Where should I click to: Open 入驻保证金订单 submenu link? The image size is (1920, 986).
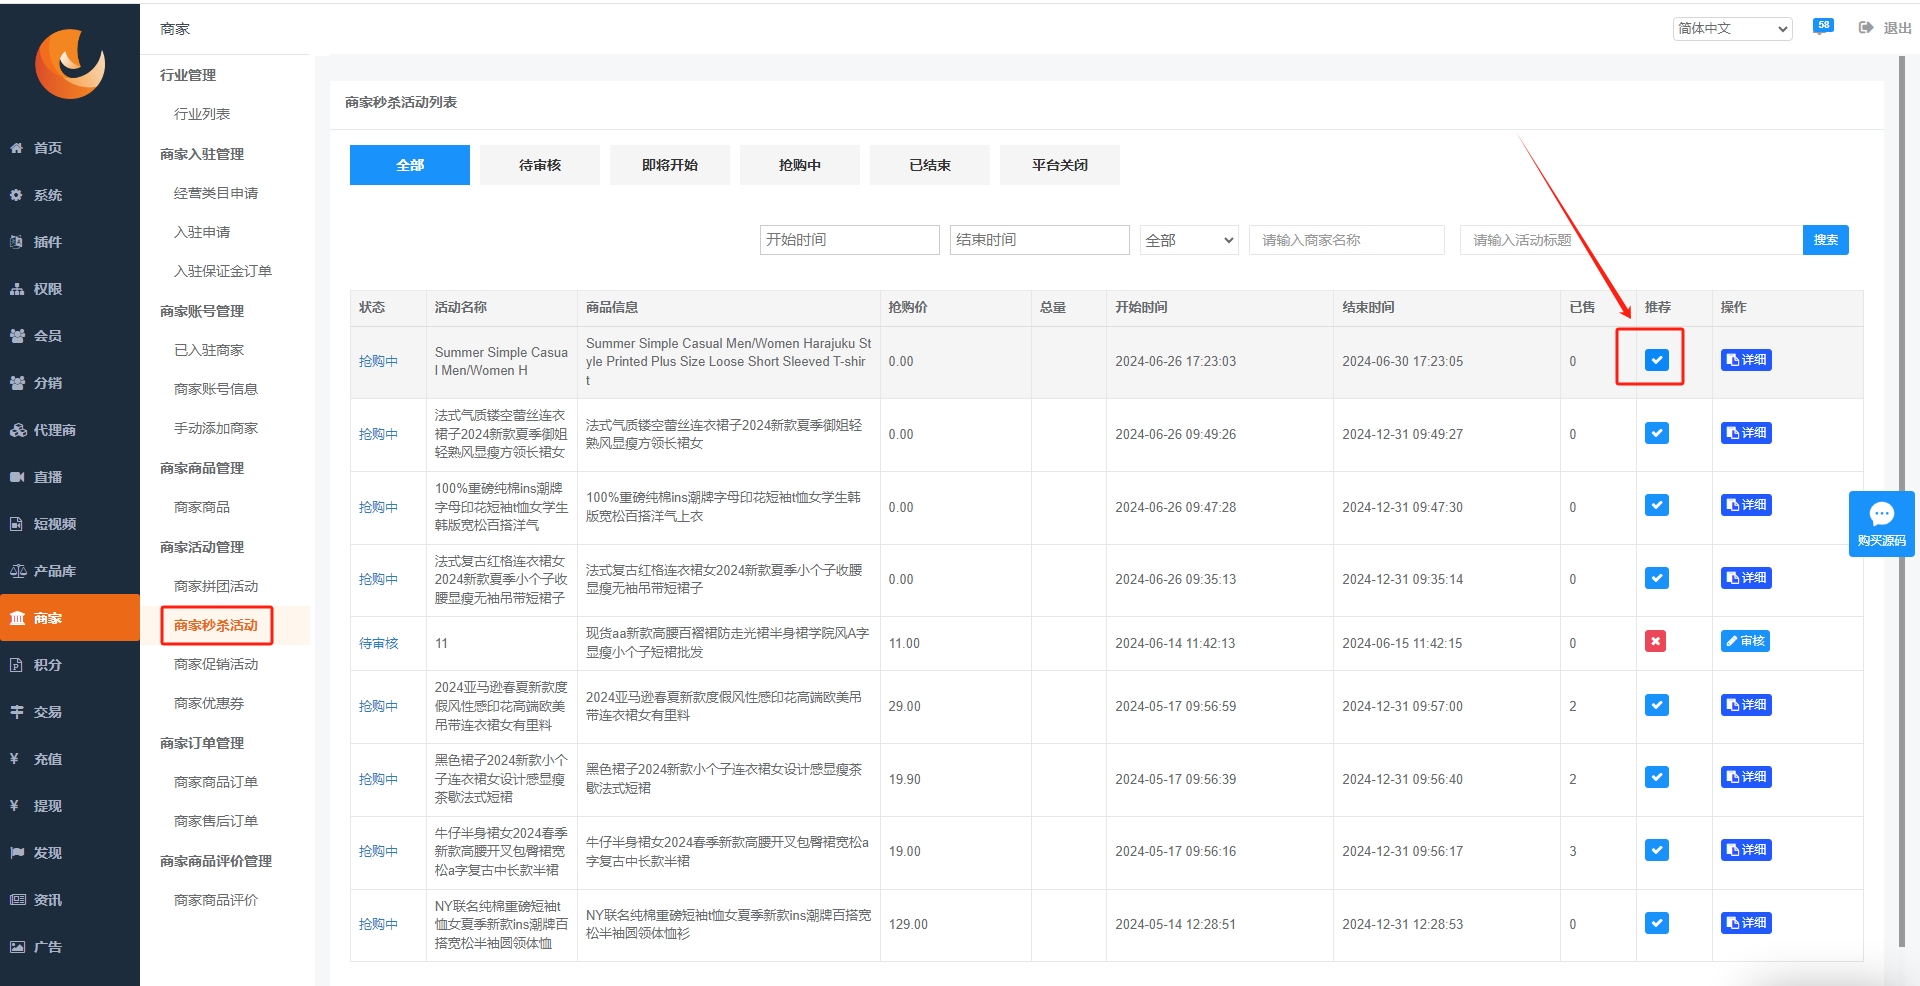223,271
